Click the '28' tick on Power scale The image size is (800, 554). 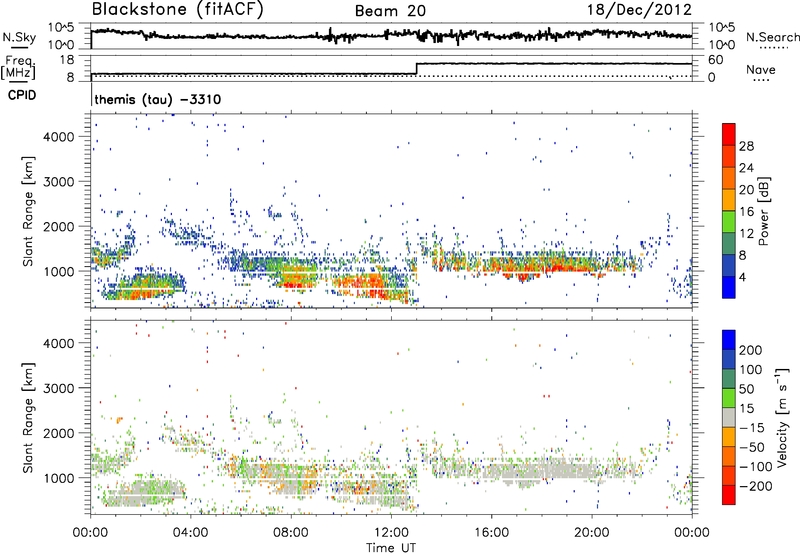pyautogui.click(x=746, y=146)
